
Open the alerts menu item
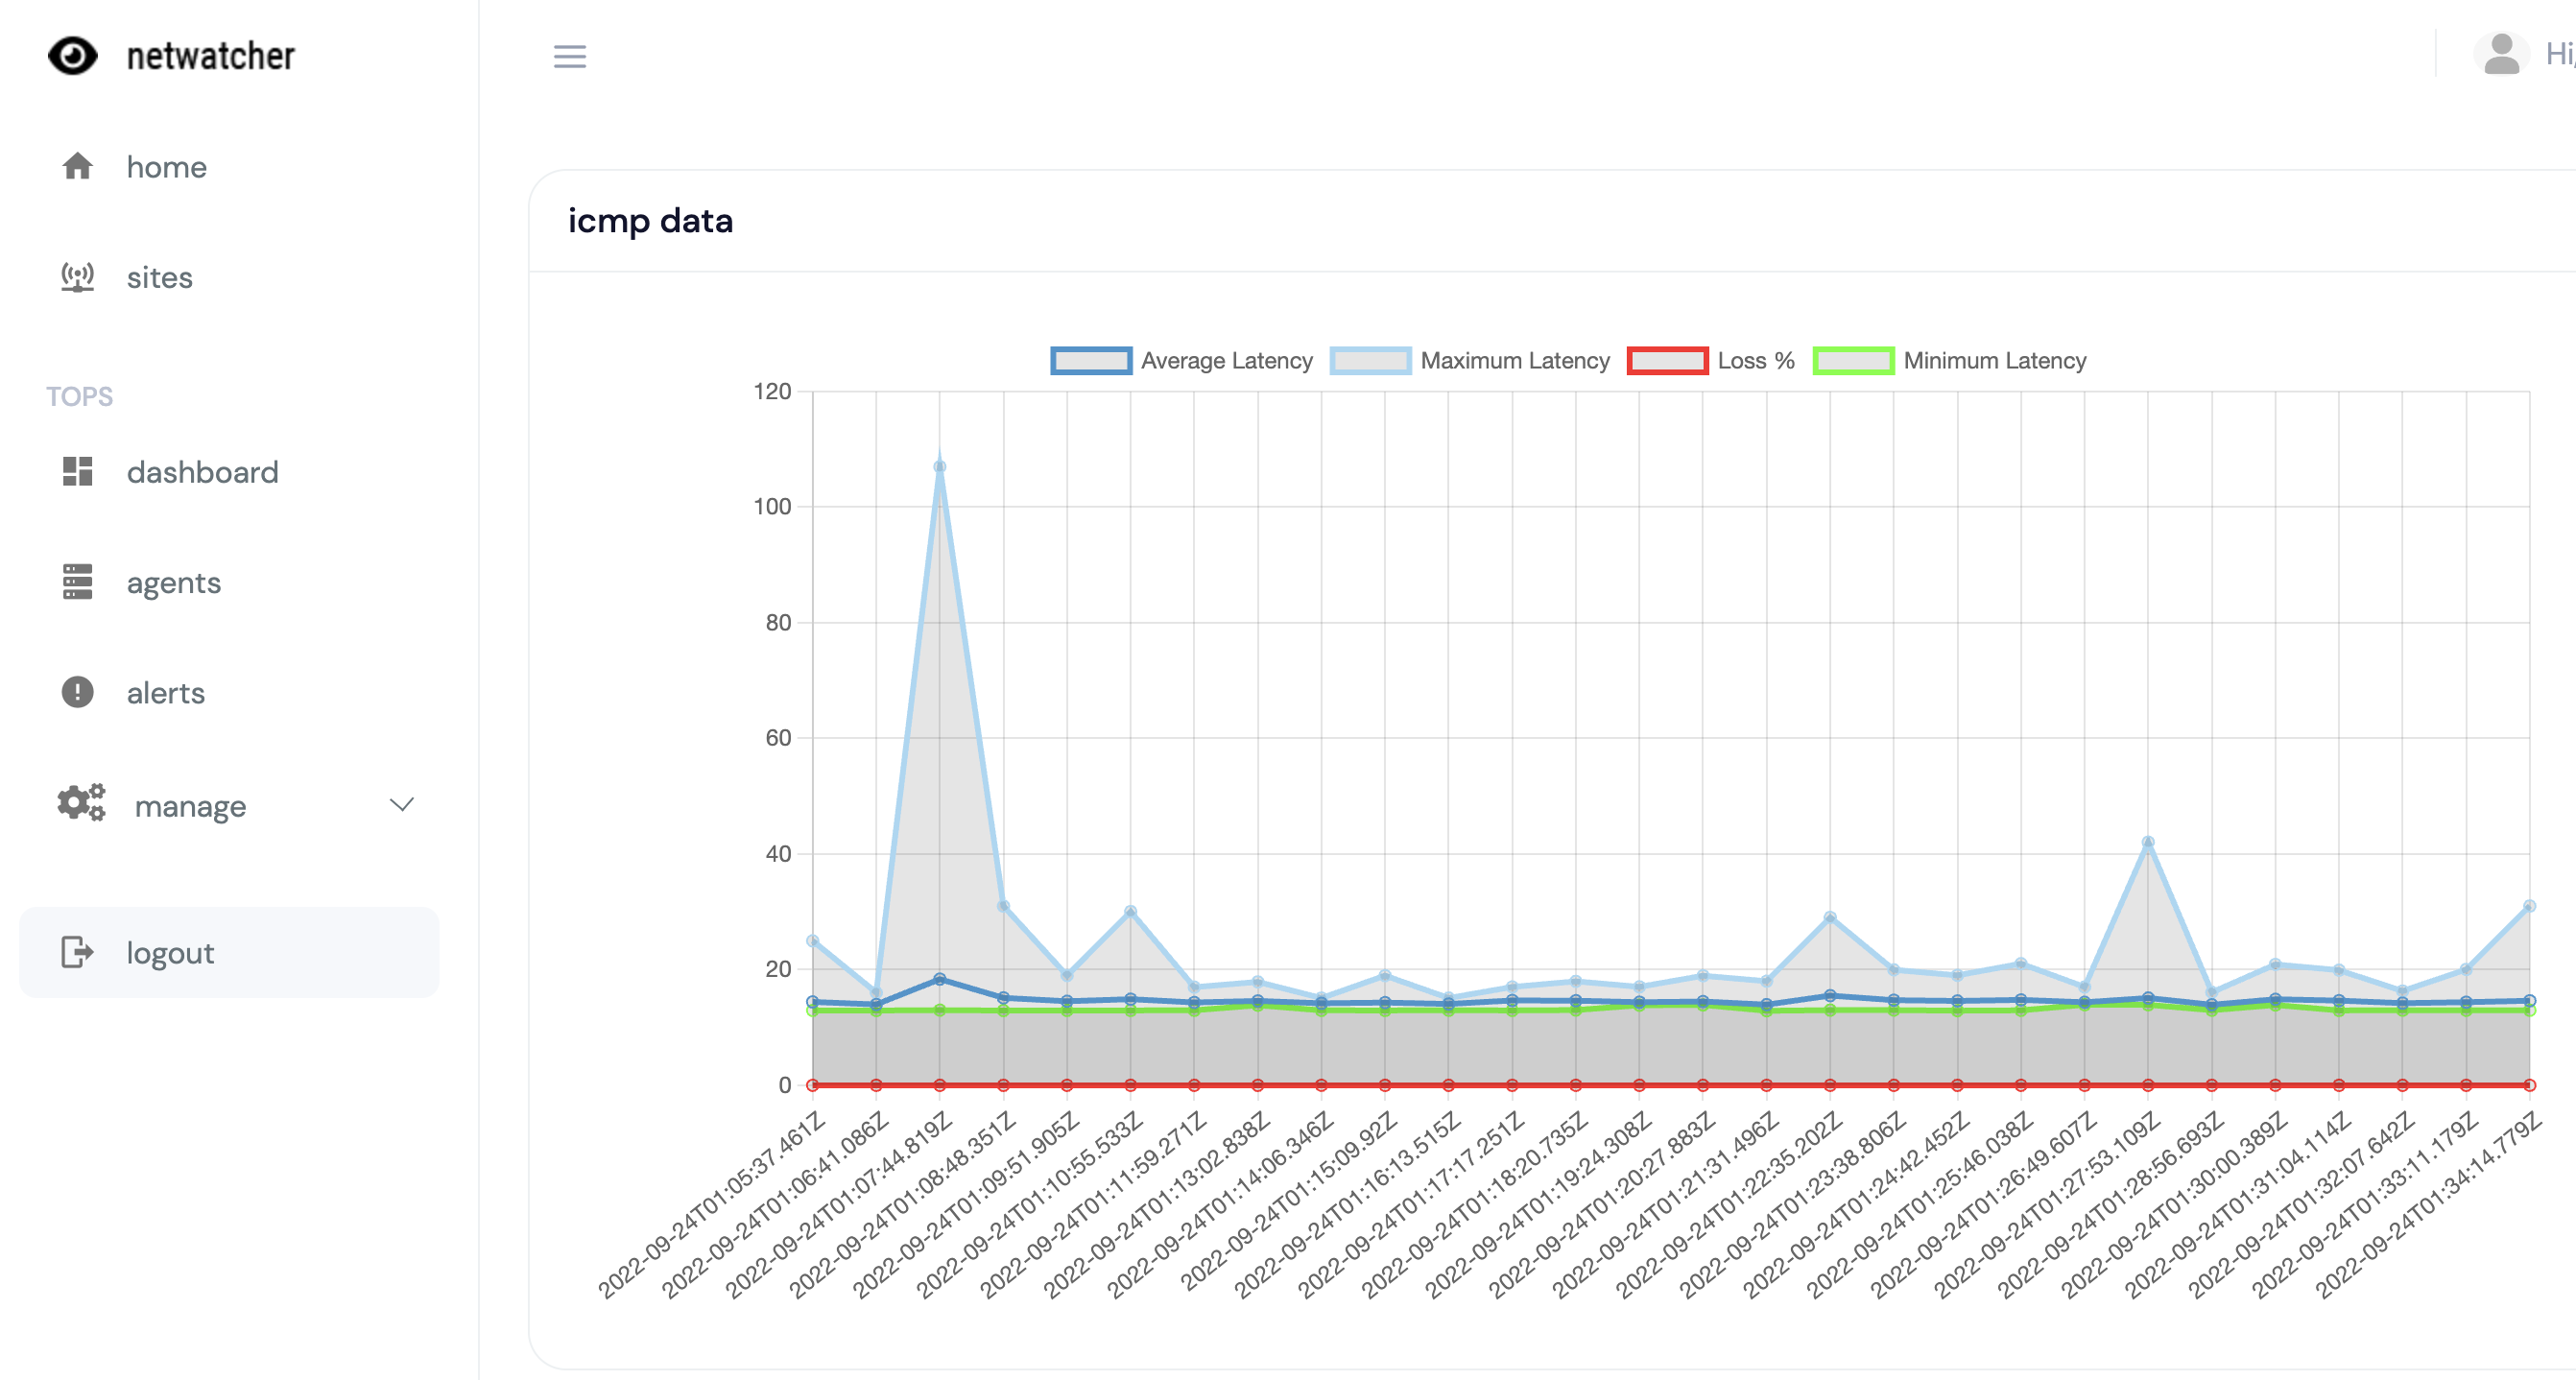pyautogui.click(x=165, y=693)
